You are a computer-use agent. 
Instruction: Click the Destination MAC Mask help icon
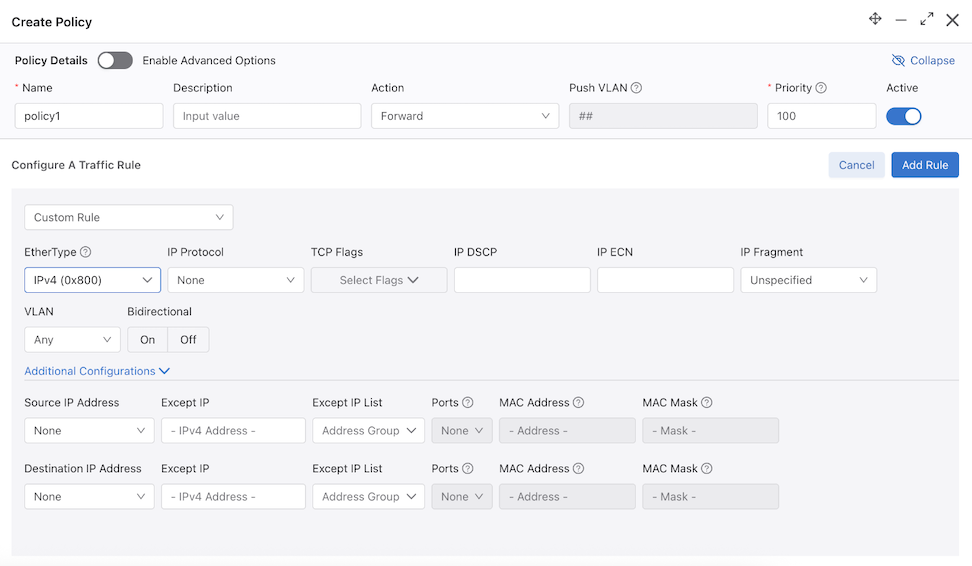coord(707,469)
